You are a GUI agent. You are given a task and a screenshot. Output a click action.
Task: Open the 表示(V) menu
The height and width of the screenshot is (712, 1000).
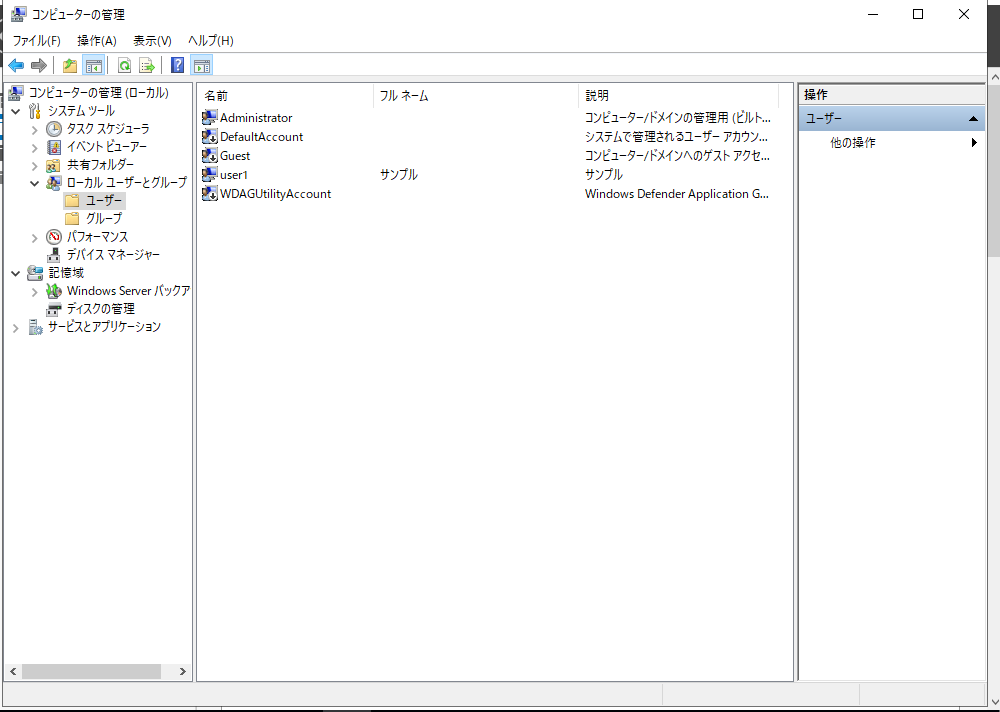(152, 41)
